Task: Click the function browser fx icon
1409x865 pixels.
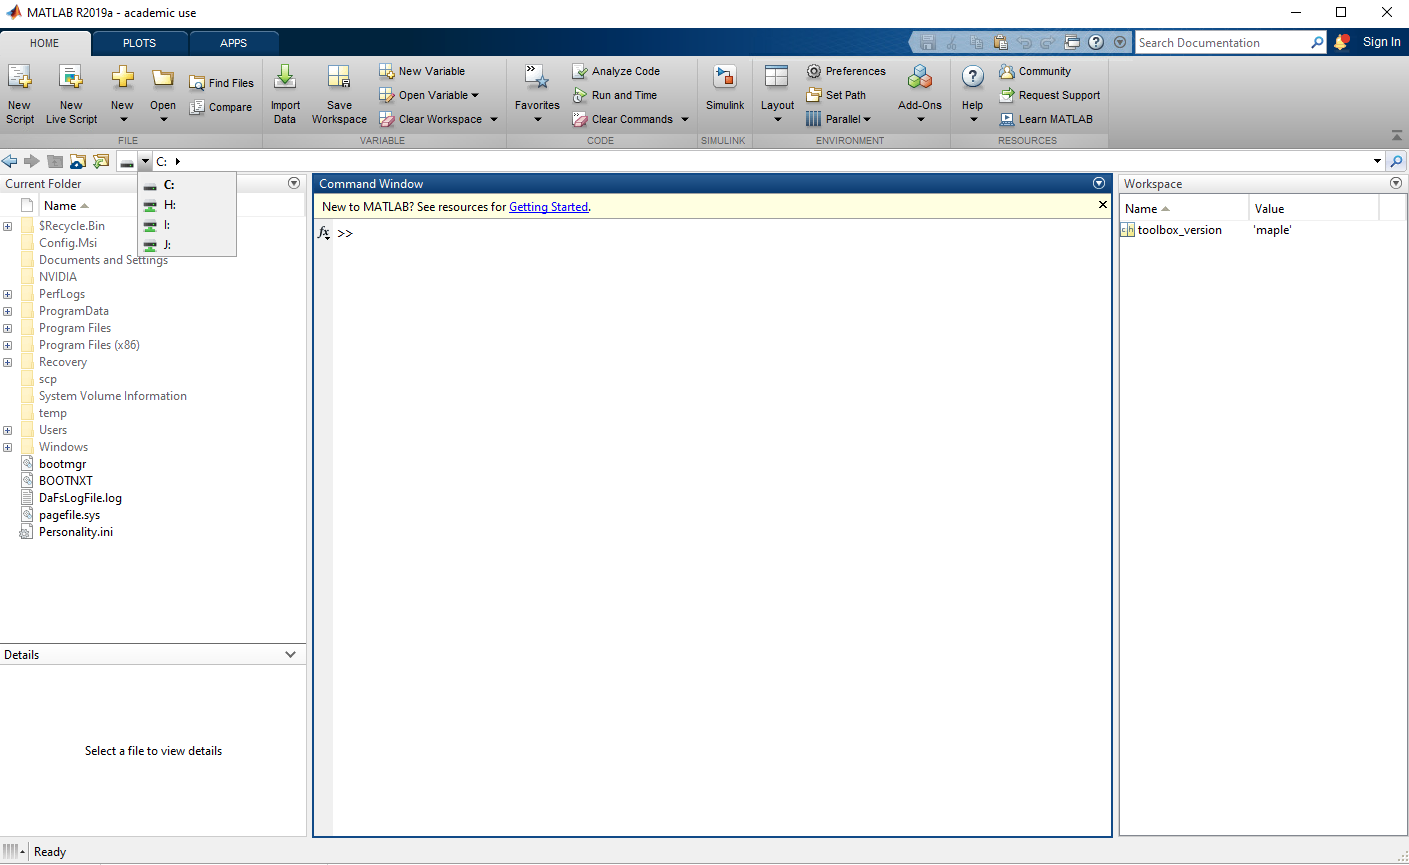Action: 324,232
